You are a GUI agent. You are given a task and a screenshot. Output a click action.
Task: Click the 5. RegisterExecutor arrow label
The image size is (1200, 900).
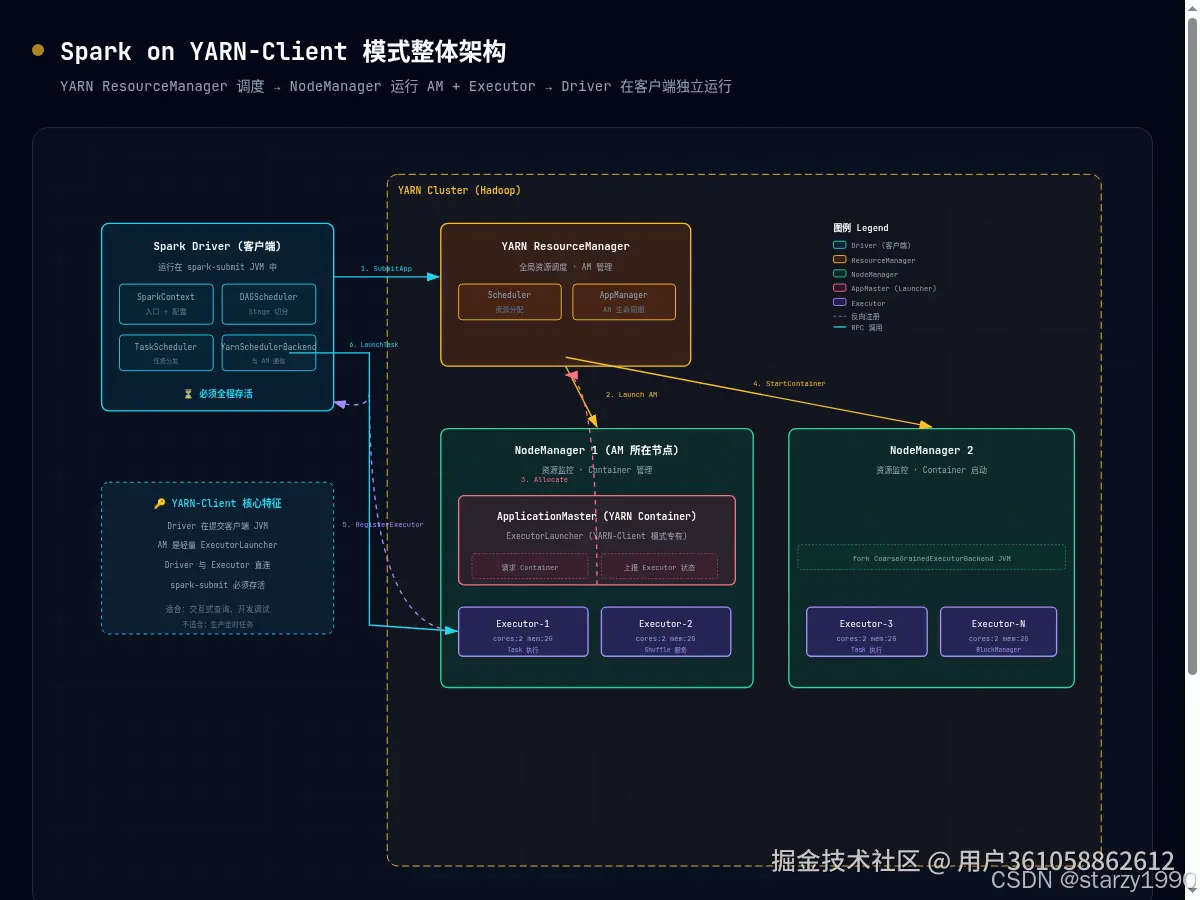pos(382,525)
